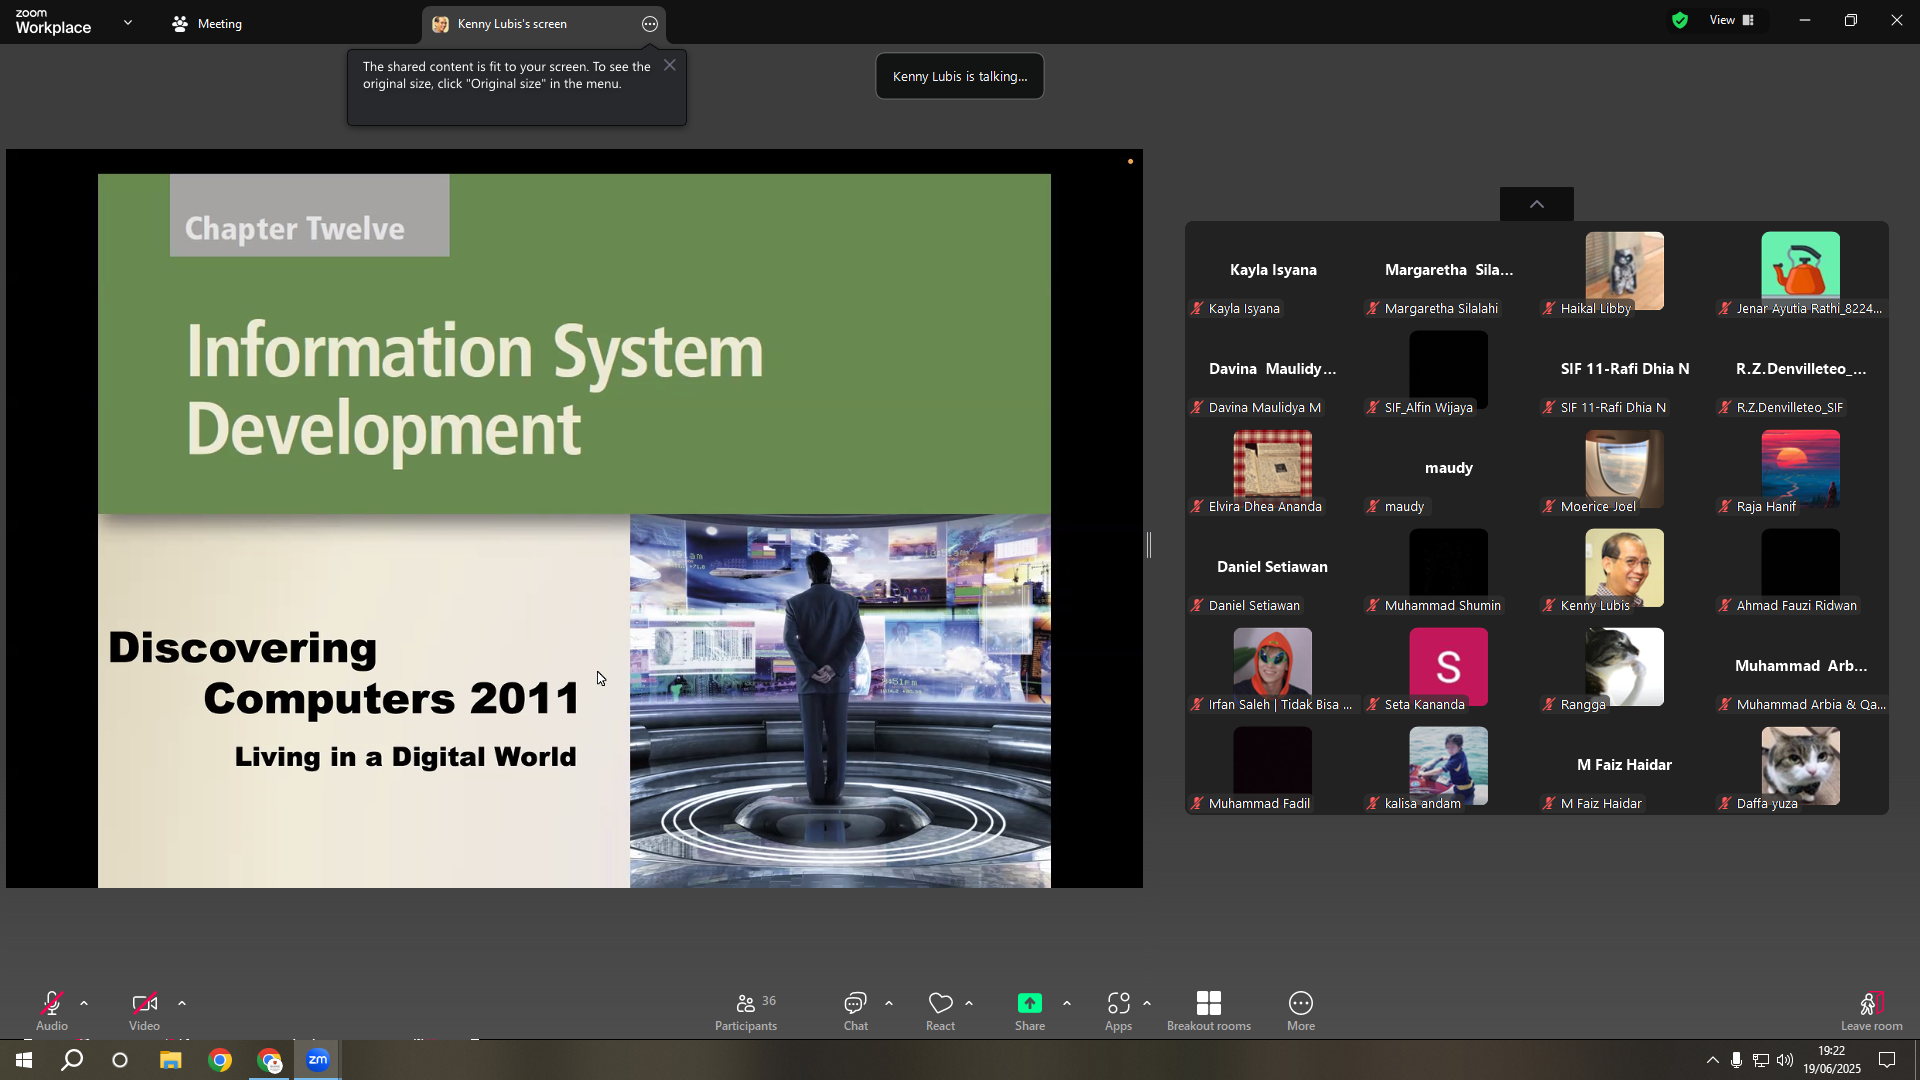Click the shared Chapter Twelve slide
The height and width of the screenshot is (1080, 1920).
point(574,530)
